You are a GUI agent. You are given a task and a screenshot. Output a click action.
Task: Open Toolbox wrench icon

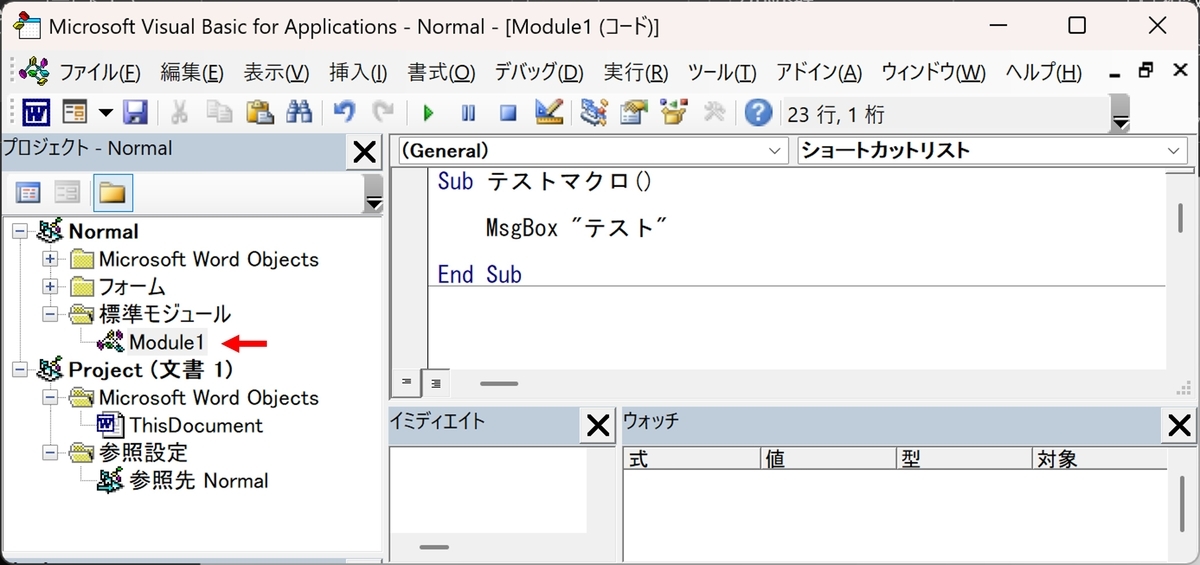pyautogui.click(x=714, y=112)
